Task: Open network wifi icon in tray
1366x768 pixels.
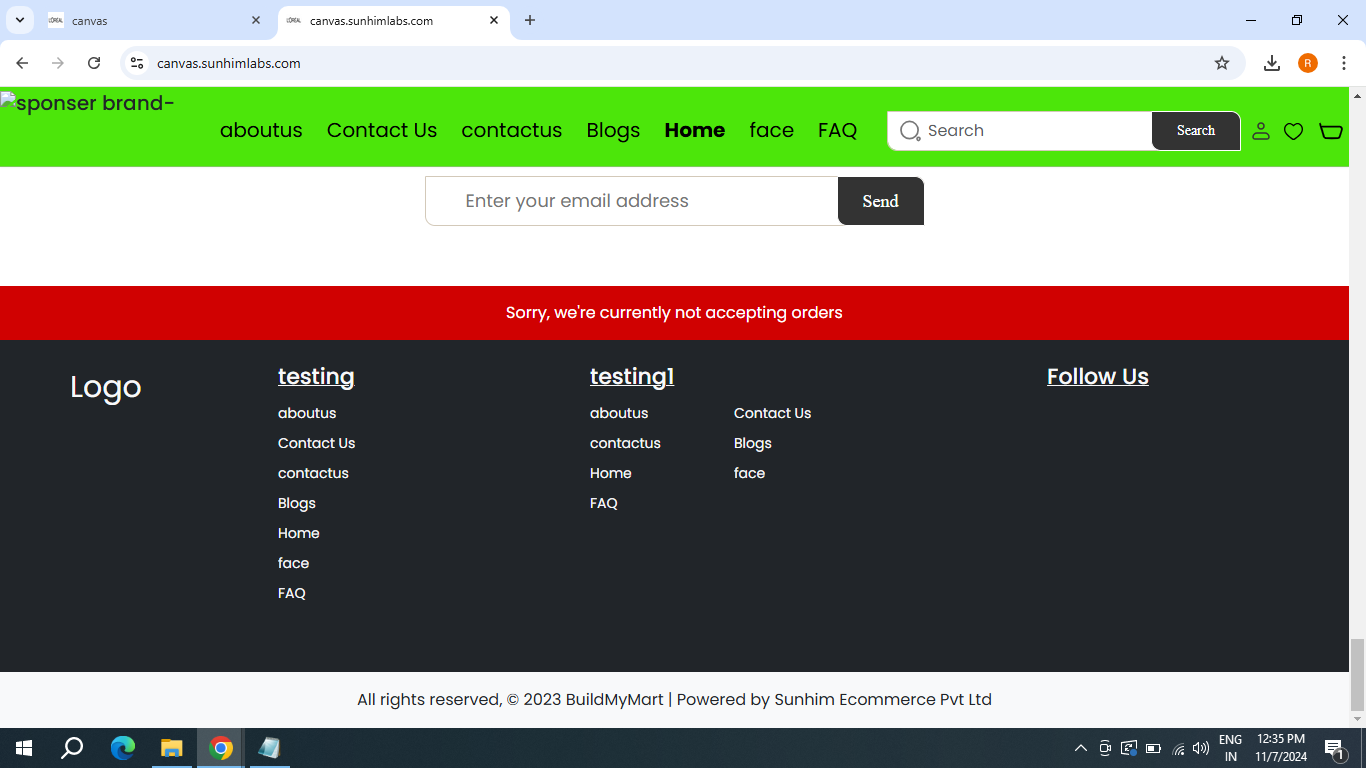Action: (1178, 748)
